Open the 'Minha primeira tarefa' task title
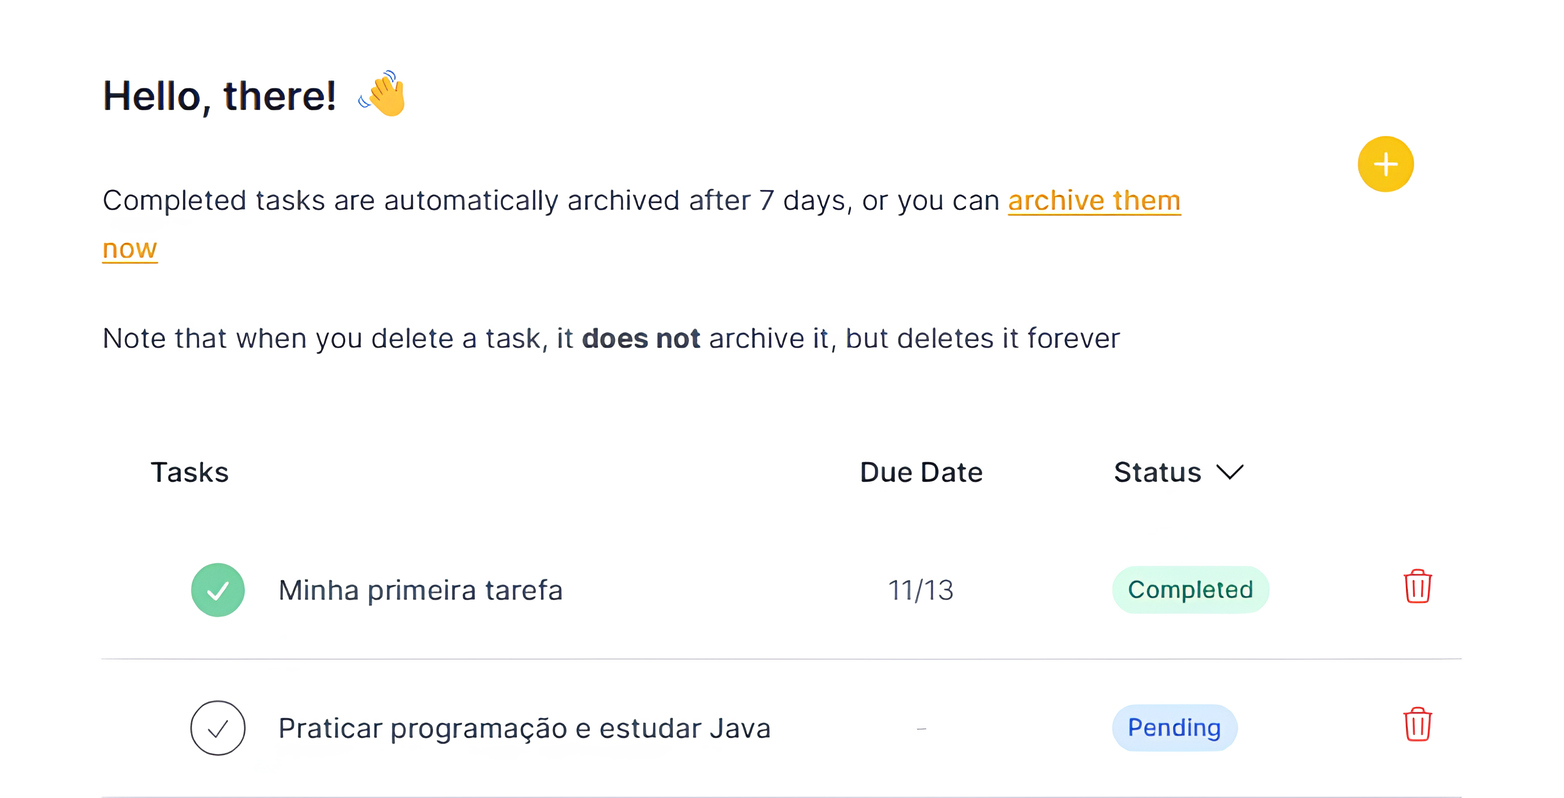The height and width of the screenshot is (798, 1564). [420, 590]
